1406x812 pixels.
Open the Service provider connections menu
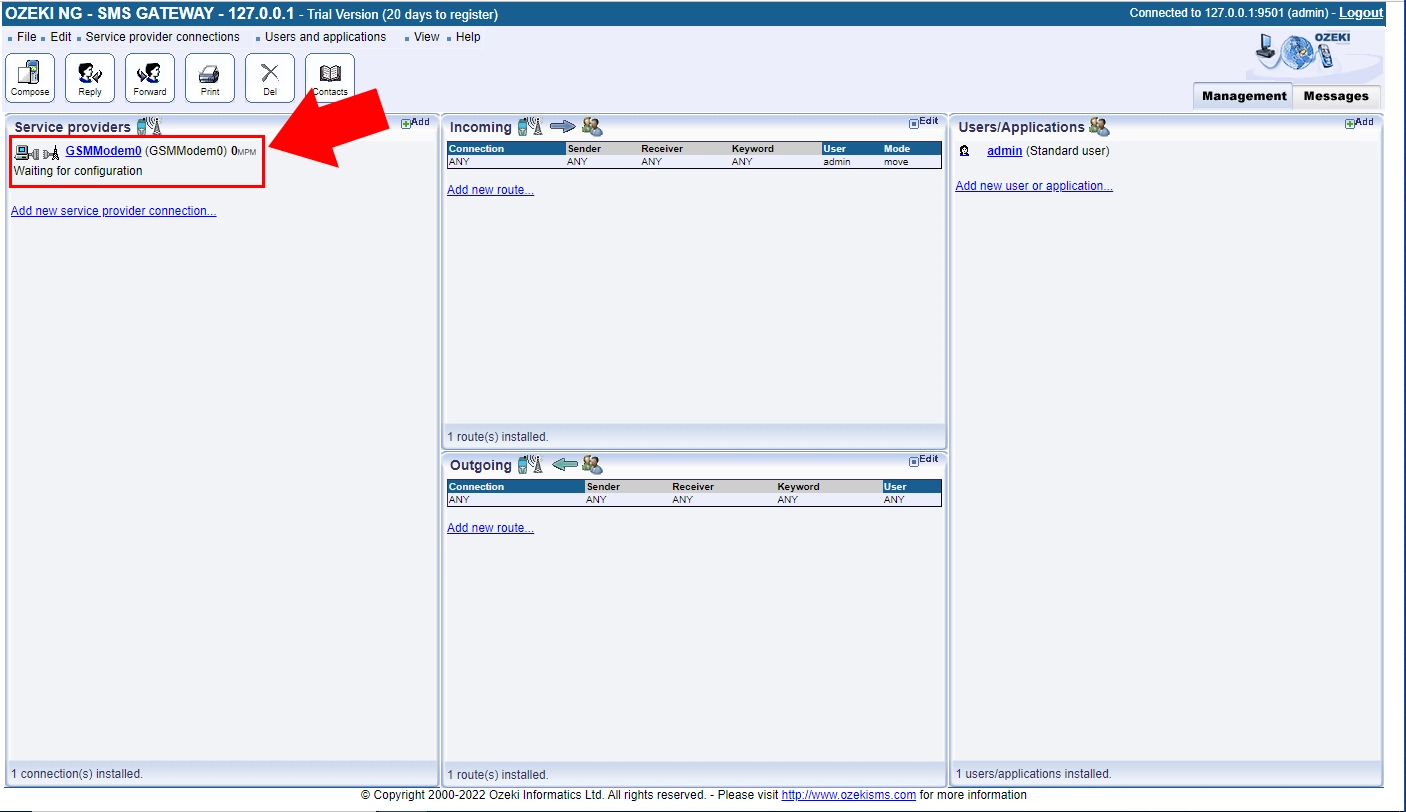coord(163,37)
